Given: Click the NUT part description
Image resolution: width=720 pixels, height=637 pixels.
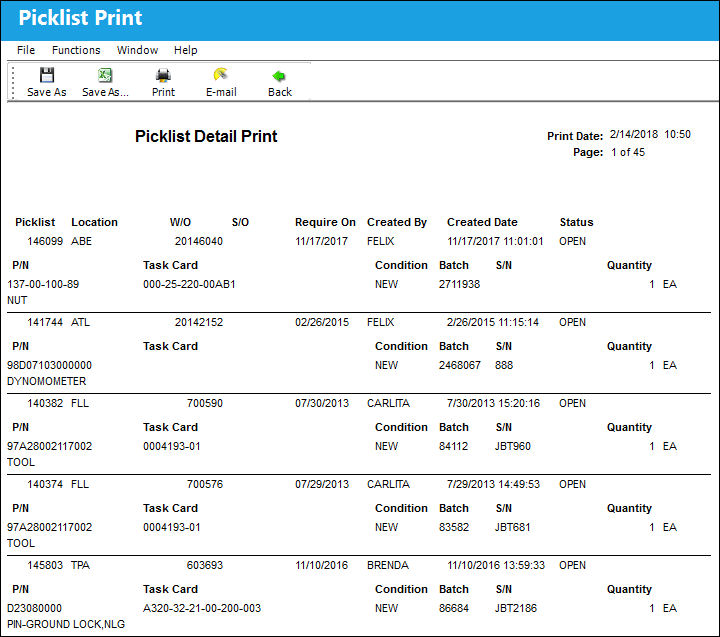Looking at the screenshot, I should (x=17, y=300).
